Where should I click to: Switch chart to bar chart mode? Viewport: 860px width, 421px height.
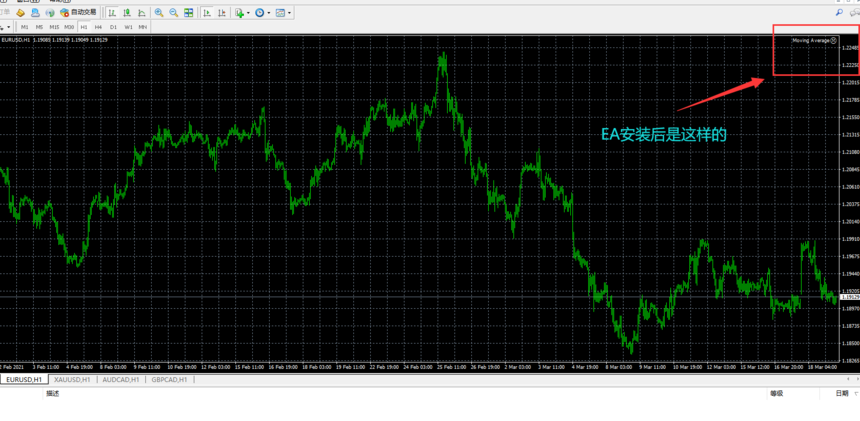tap(112, 13)
